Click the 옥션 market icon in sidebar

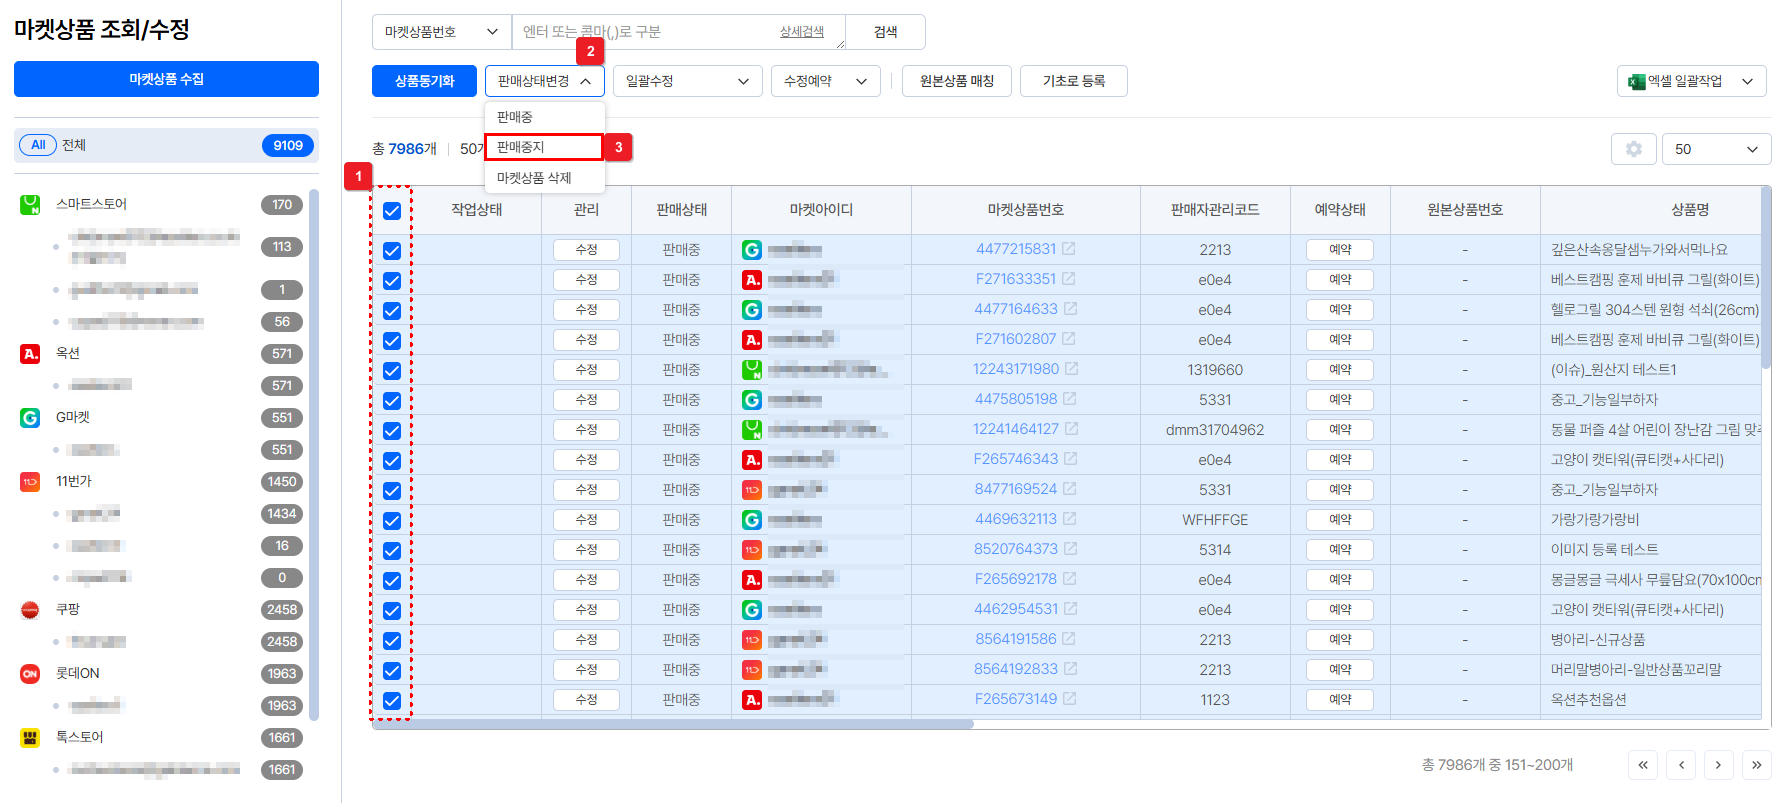(30, 354)
